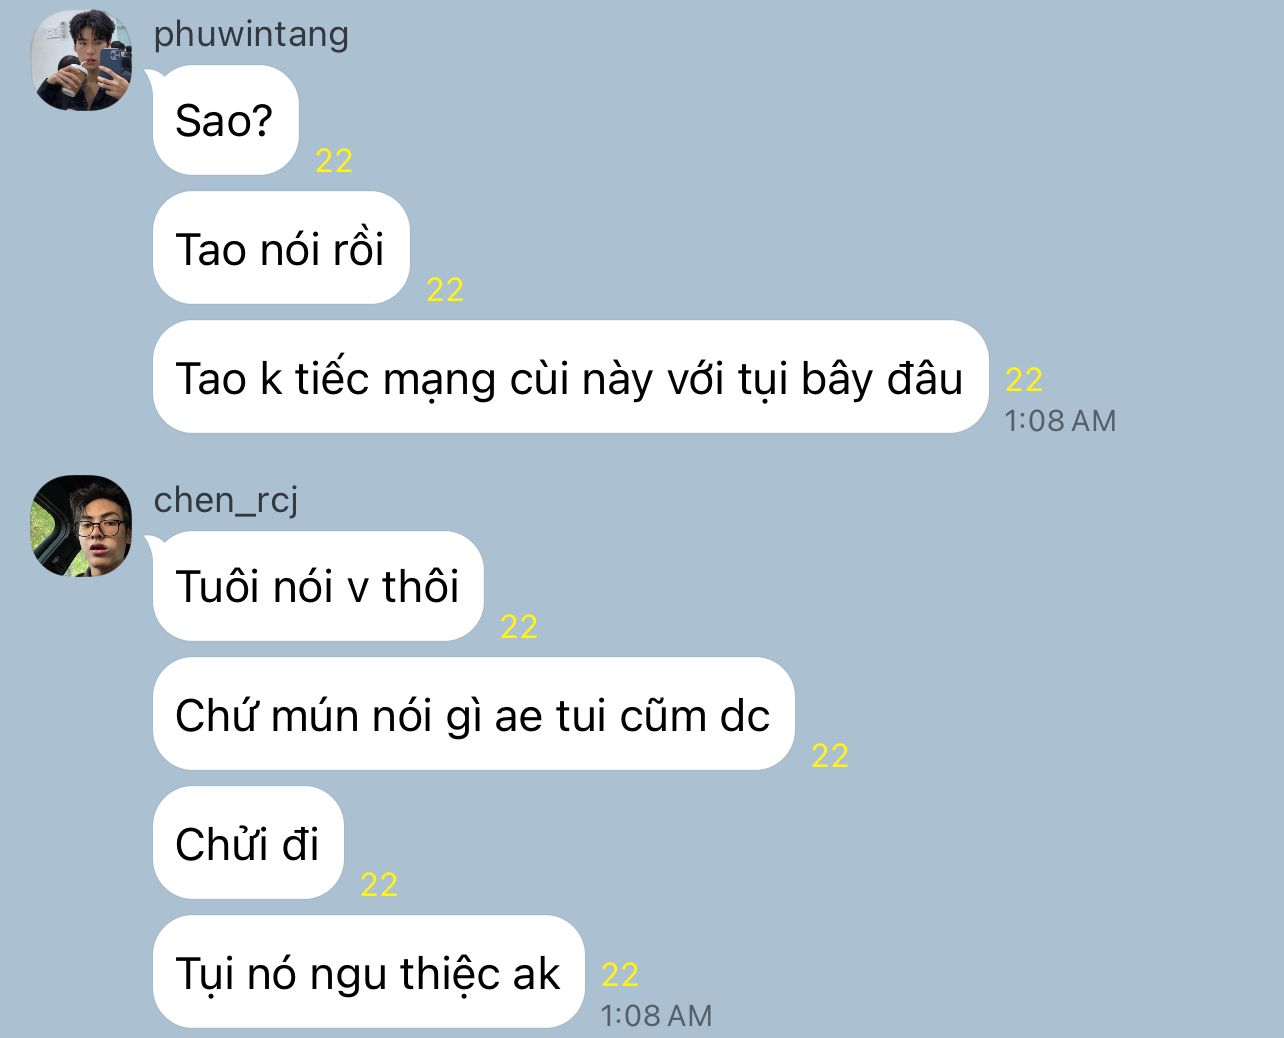Viewport: 1284px width, 1038px height.
Task: Select the 'Tao k tiếc mạng cùi này' message
Action: tap(570, 377)
